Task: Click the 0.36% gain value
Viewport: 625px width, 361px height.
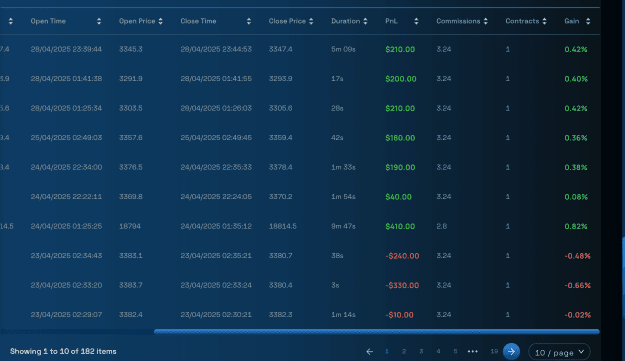Action: point(576,138)
